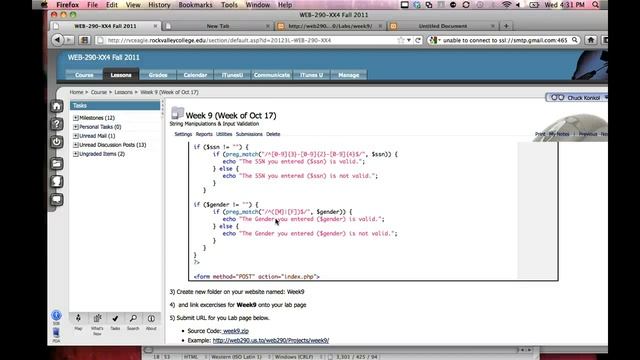Click the Tasks panel header
The image size is (640, 360).
(115, 106)
